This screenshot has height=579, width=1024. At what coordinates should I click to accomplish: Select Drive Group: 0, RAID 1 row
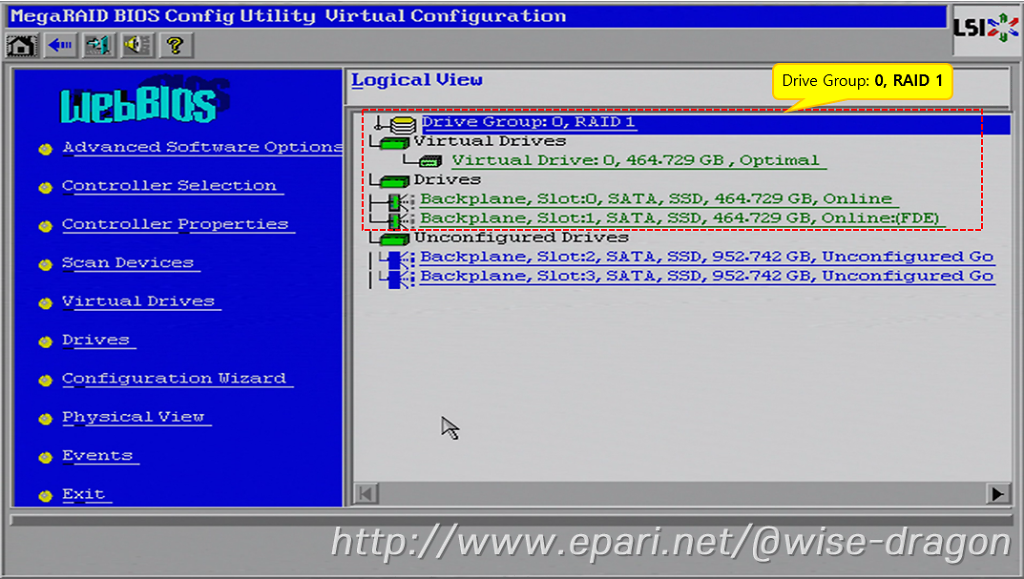click(x=716, y=123)
